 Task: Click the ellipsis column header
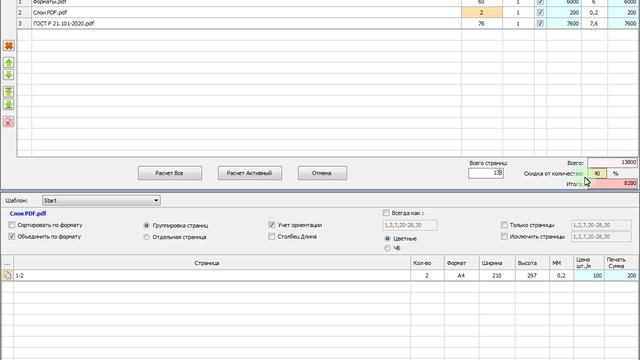[x=7, y=263]
